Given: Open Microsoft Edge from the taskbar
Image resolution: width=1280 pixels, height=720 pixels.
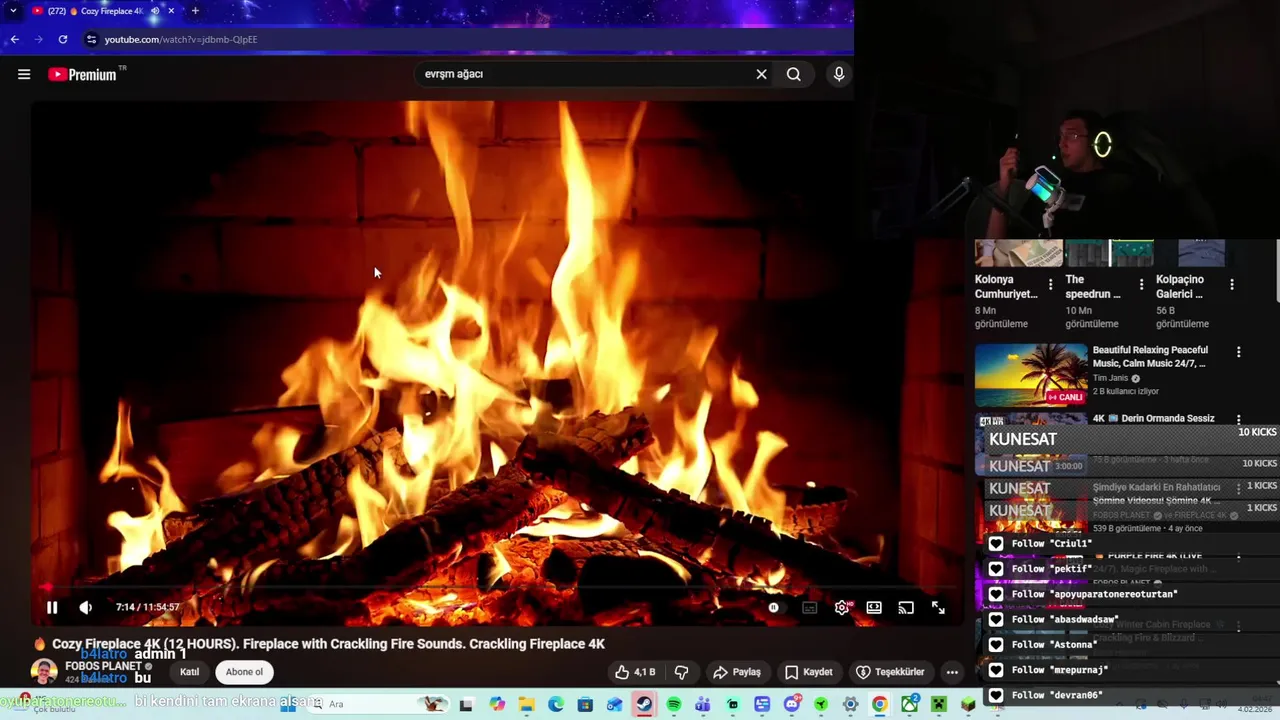Looking at the screenshot, I should click(x=556, y=704).
